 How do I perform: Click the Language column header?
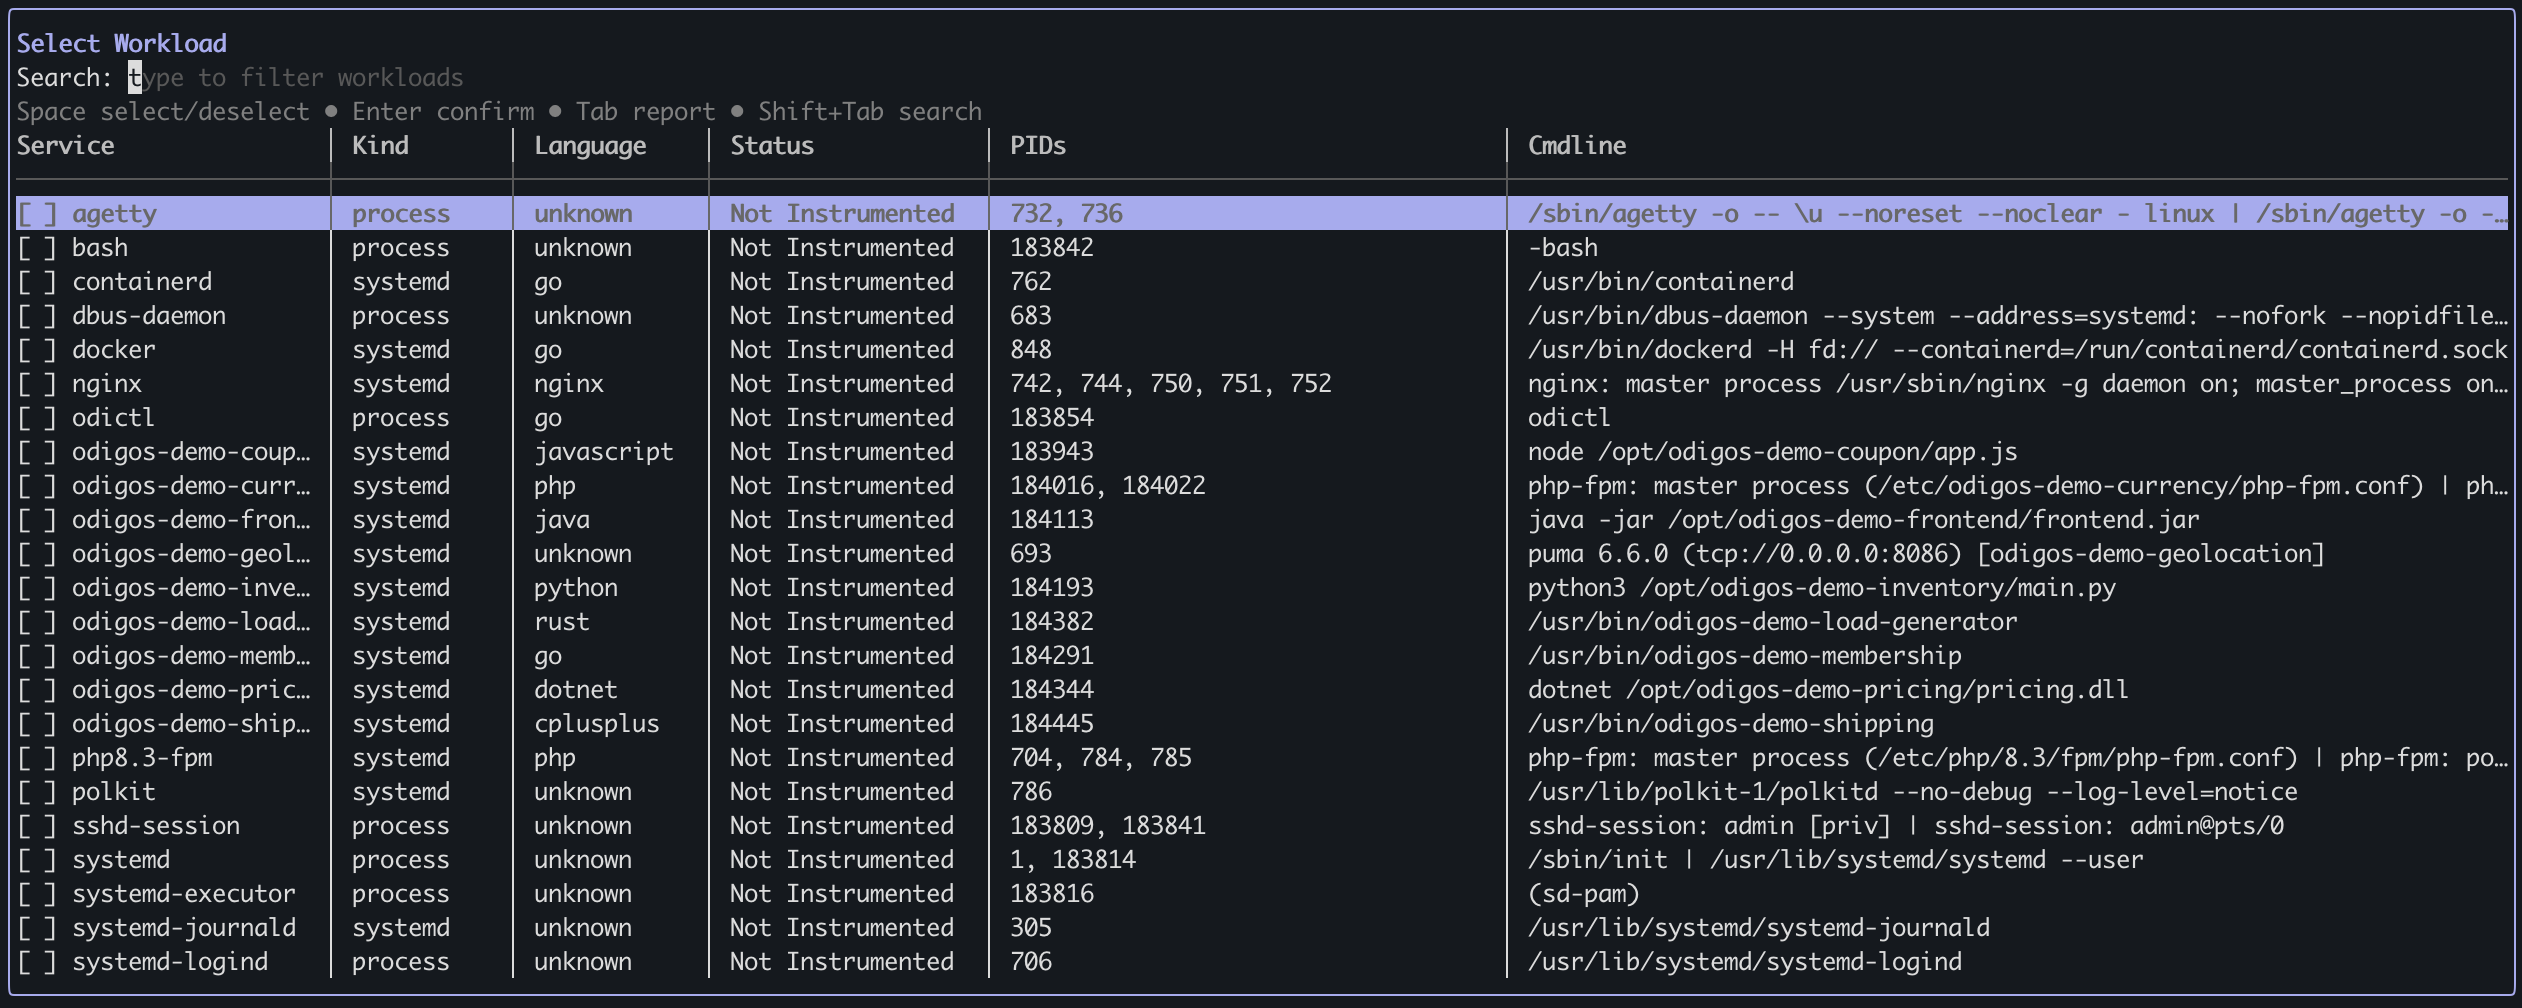pyautogui.click(x=590, y=145)
